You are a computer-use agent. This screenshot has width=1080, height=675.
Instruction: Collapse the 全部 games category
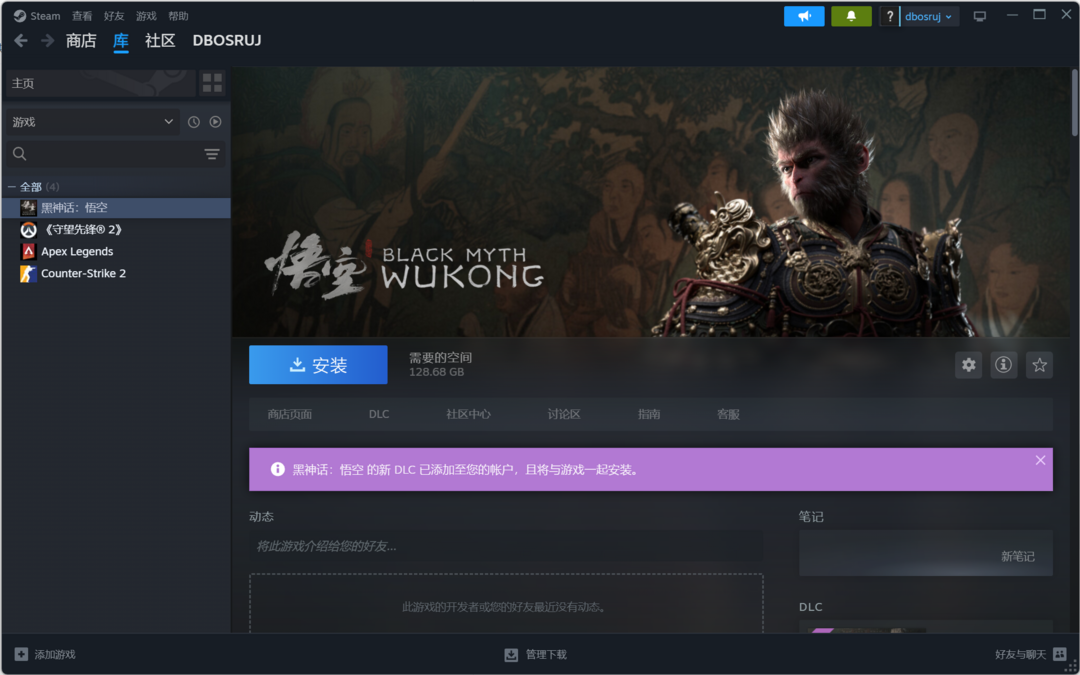(x=12, y=187)
